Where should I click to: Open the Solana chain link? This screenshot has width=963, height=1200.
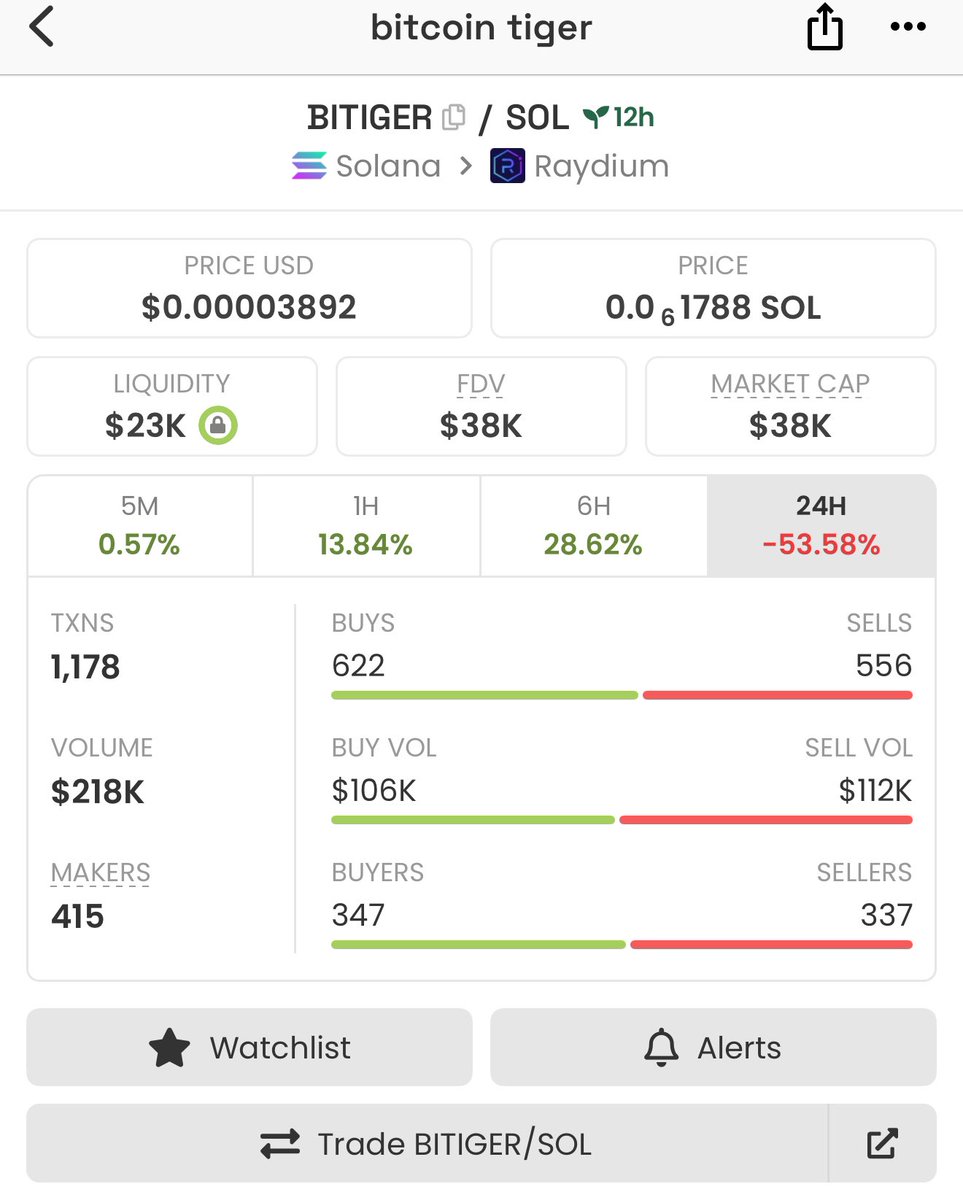(366, 166)
